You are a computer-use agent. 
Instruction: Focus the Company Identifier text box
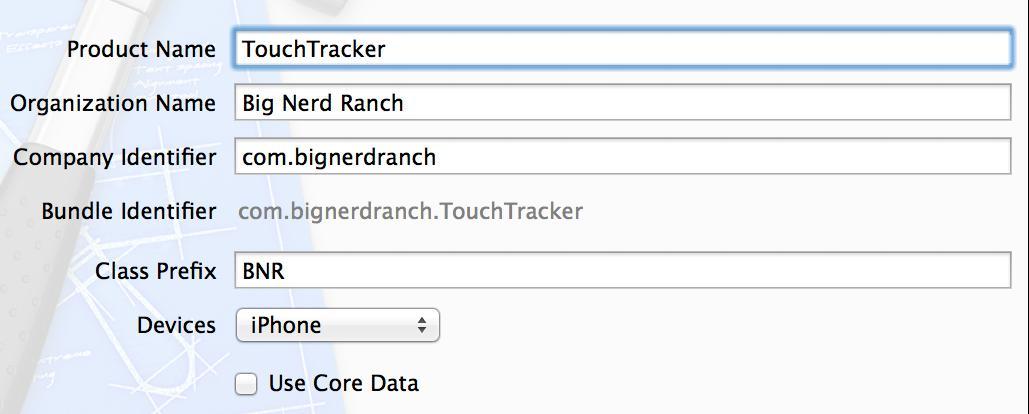click(622, 156)
